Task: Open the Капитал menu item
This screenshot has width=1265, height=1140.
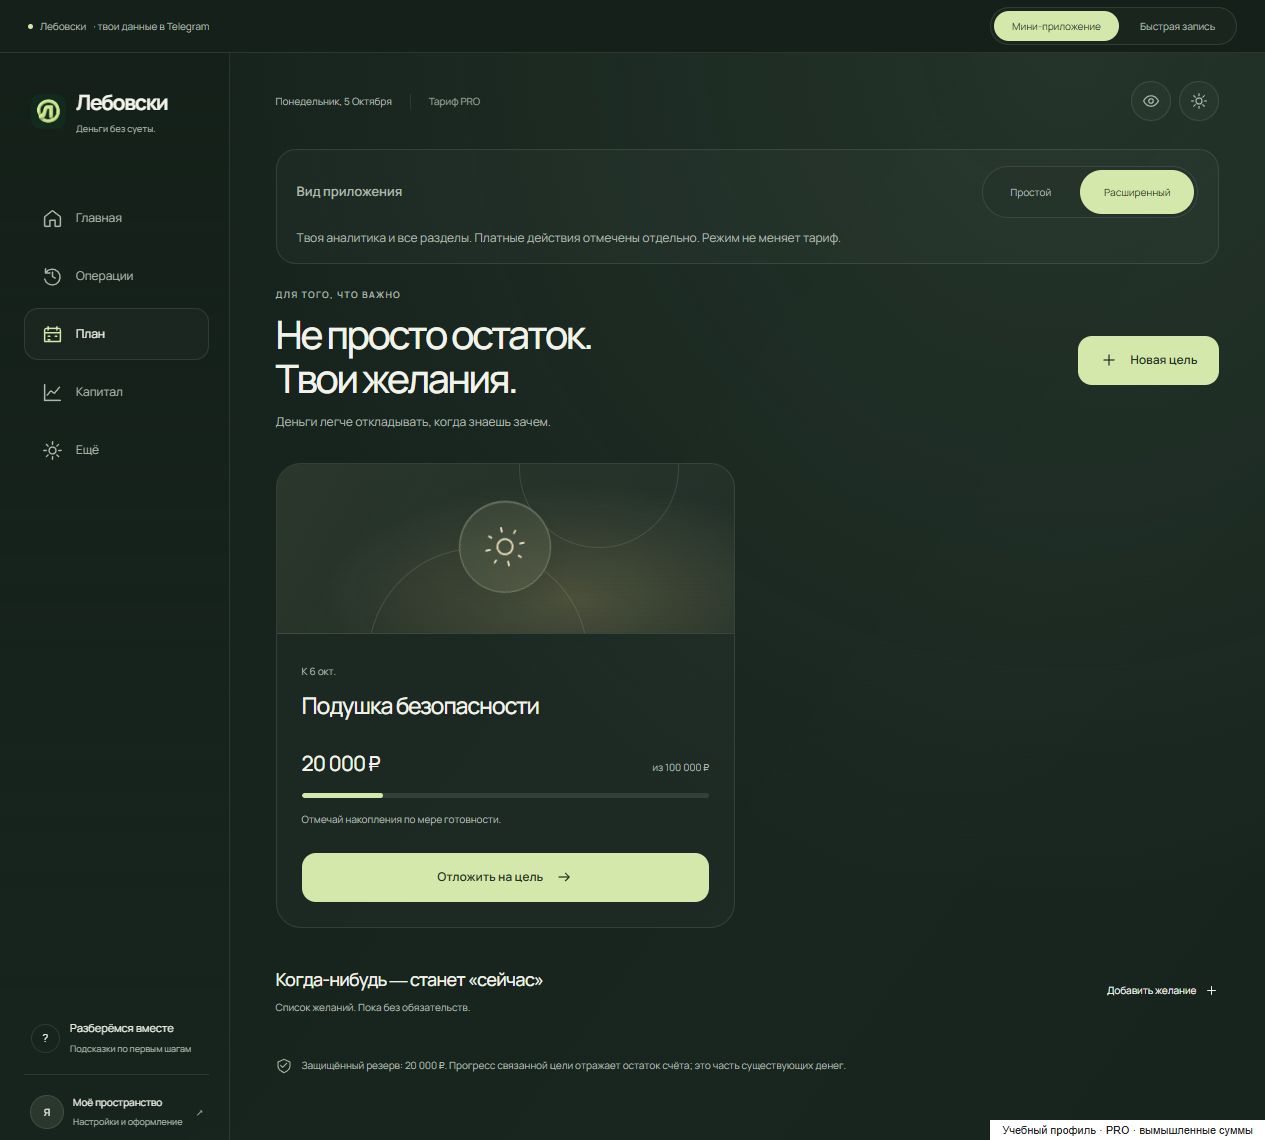Action: (116, 392)
